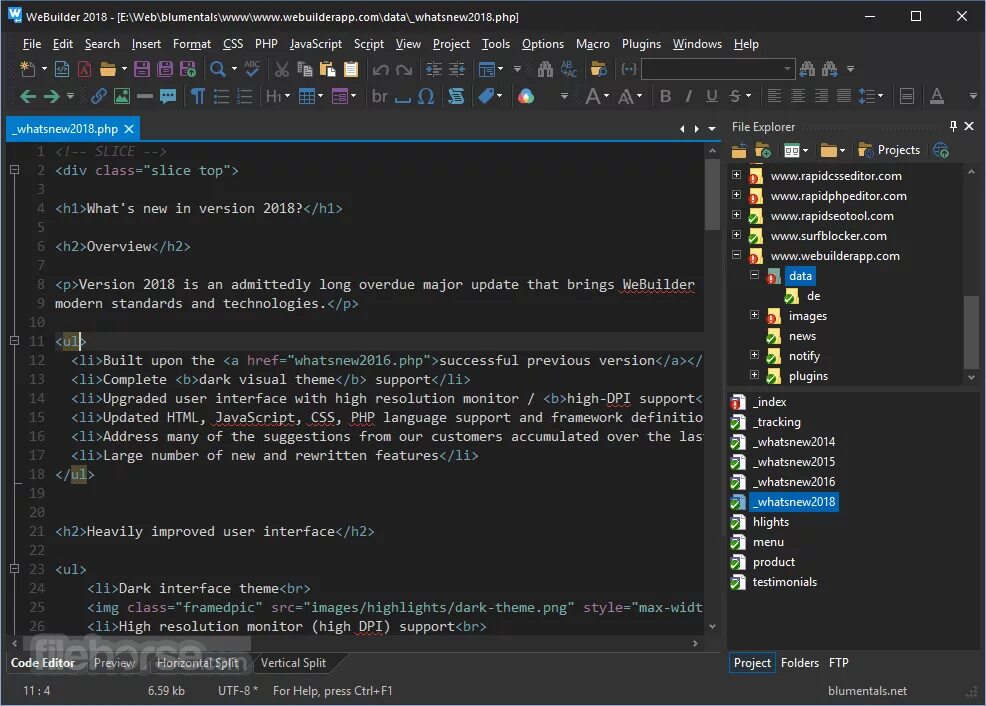Image resolution: width=986 pixels, height=706 pixels.
Task: Click the file tree scrollbar thumb
Action: click(x=972, y=331)
